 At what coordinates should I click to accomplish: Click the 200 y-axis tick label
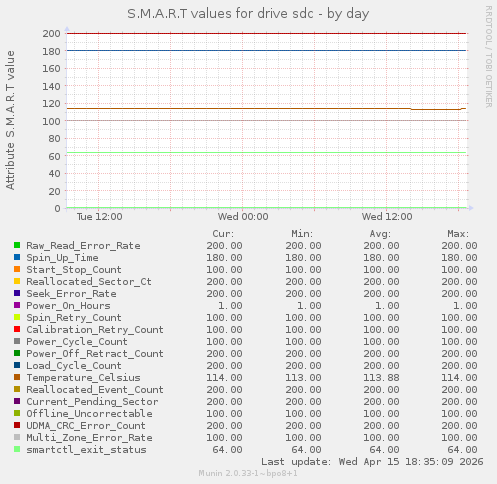click(51, 33)
